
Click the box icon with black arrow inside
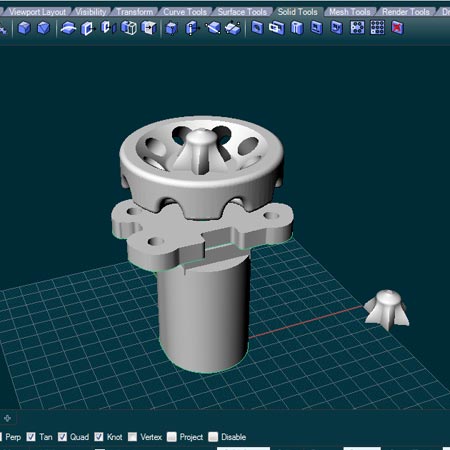pos(149,28)
